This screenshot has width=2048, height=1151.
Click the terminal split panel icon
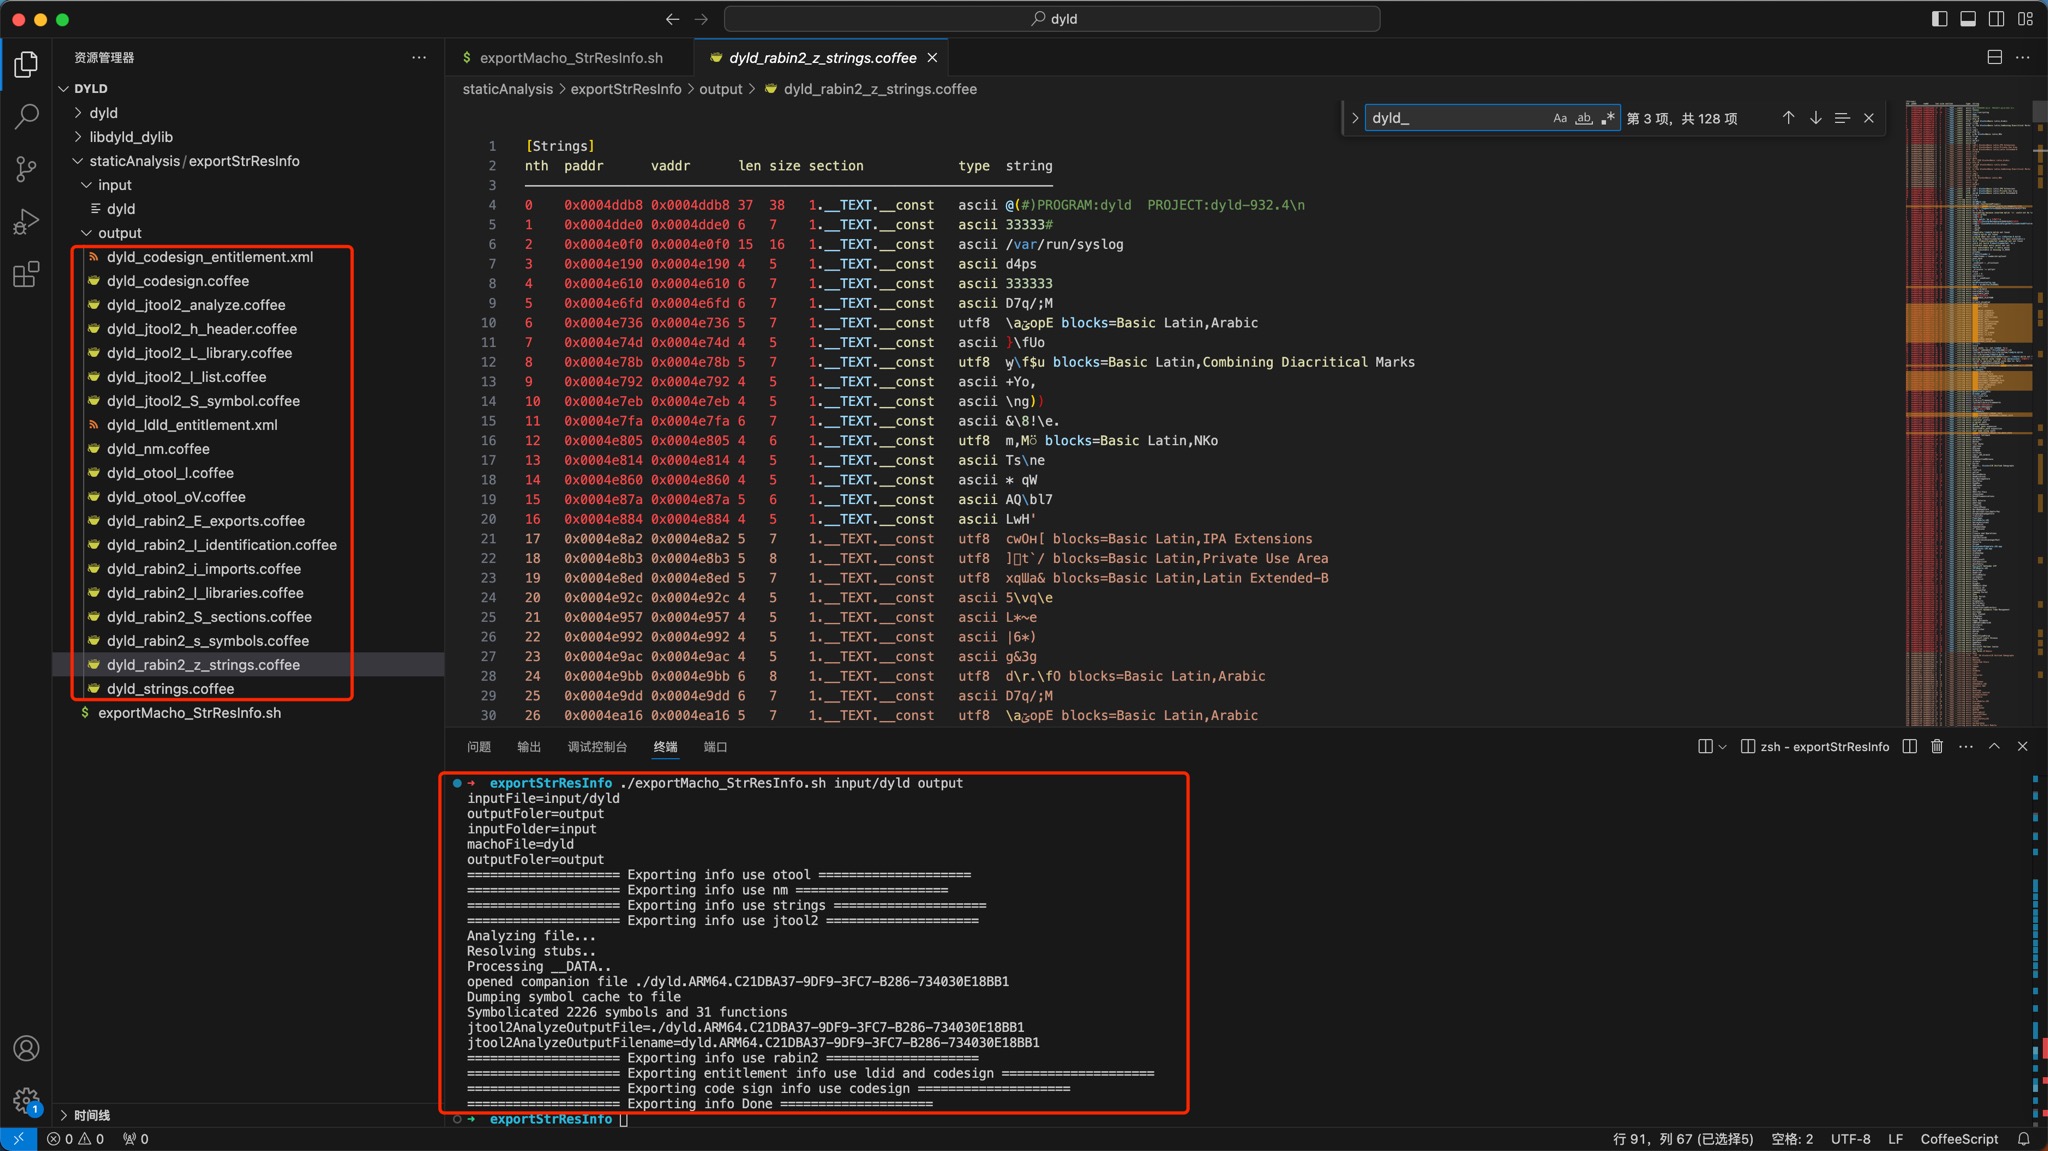click(1916, 746)
